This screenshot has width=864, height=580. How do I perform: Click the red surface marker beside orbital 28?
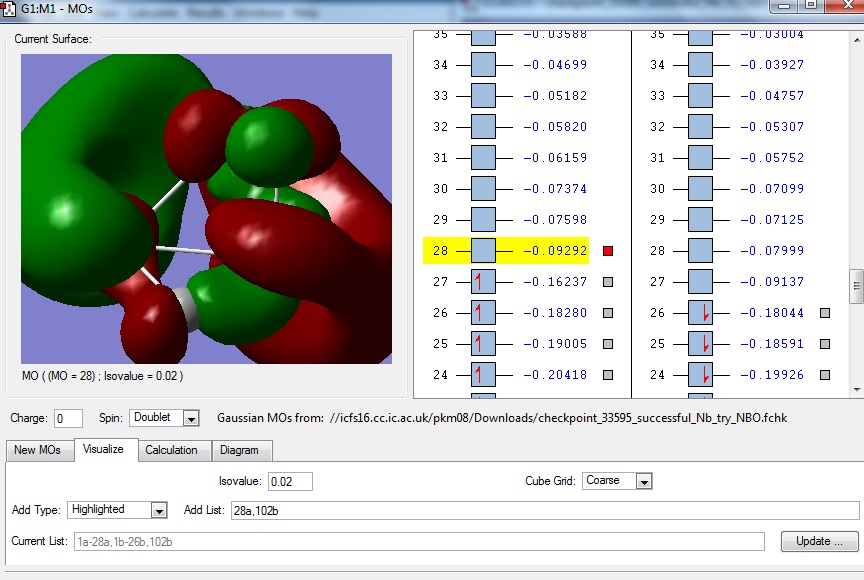point(608,251)
